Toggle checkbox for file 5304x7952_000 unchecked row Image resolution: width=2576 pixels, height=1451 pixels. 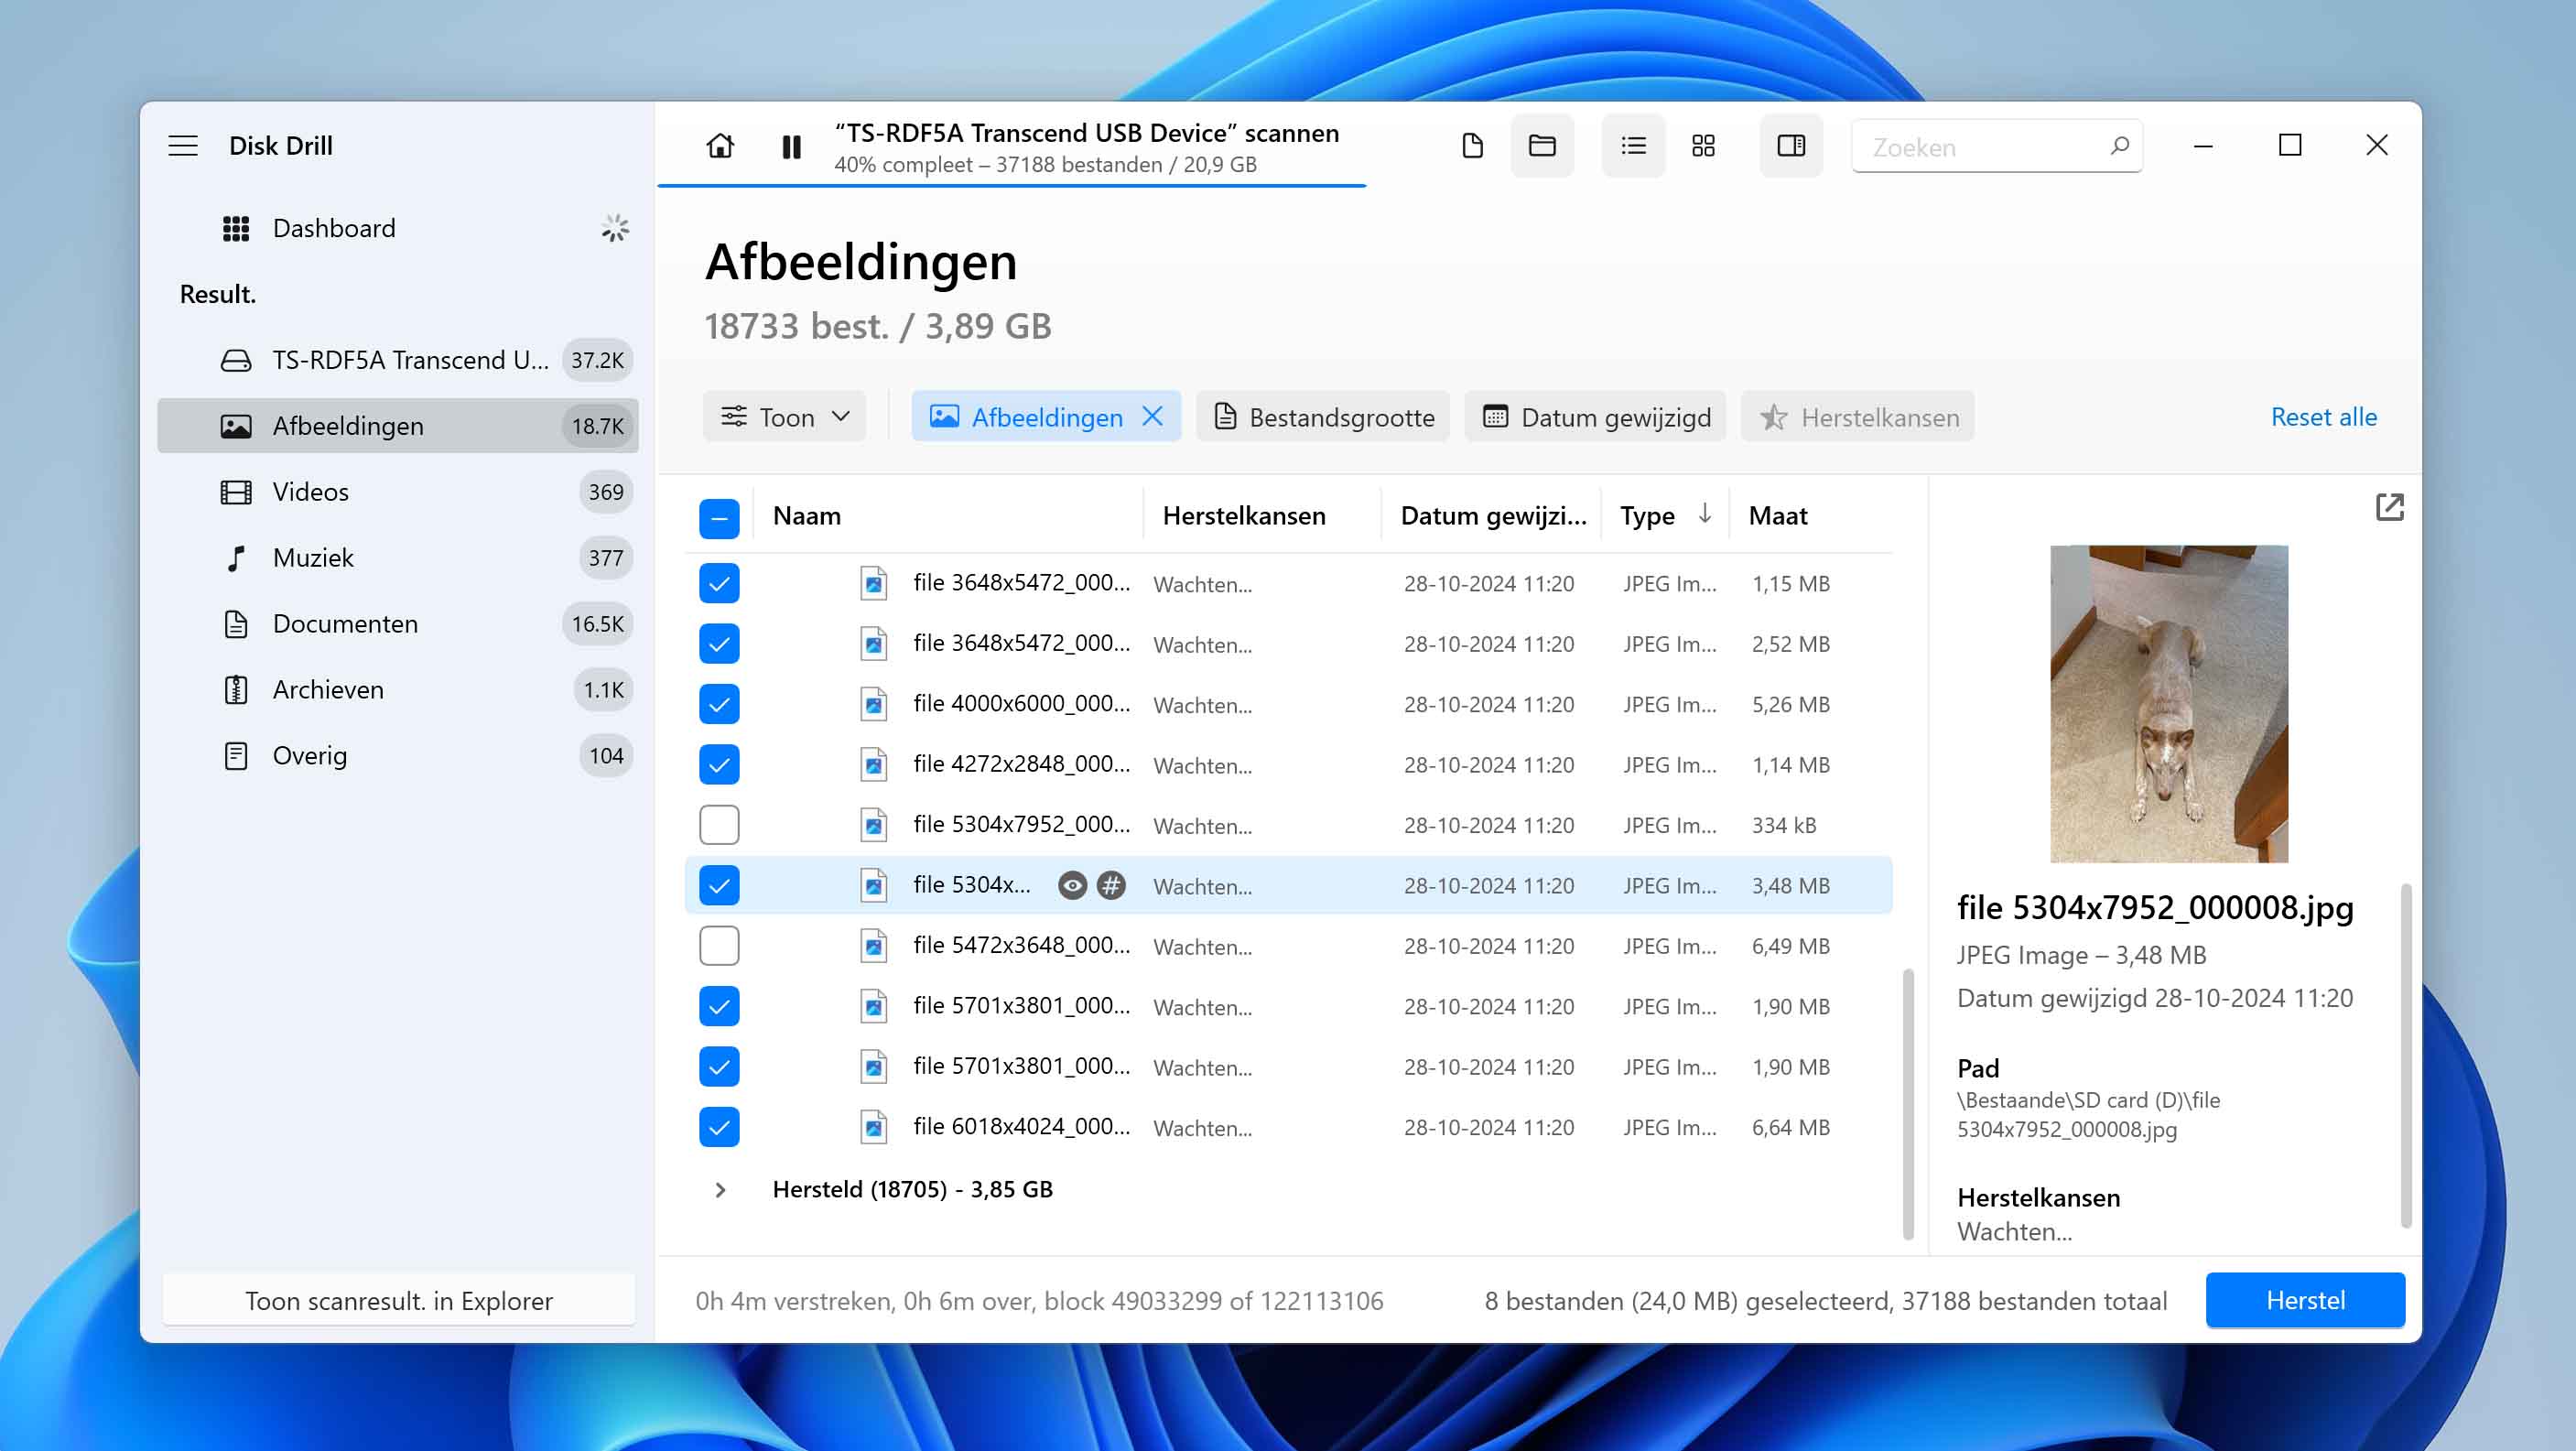point(719,825)
